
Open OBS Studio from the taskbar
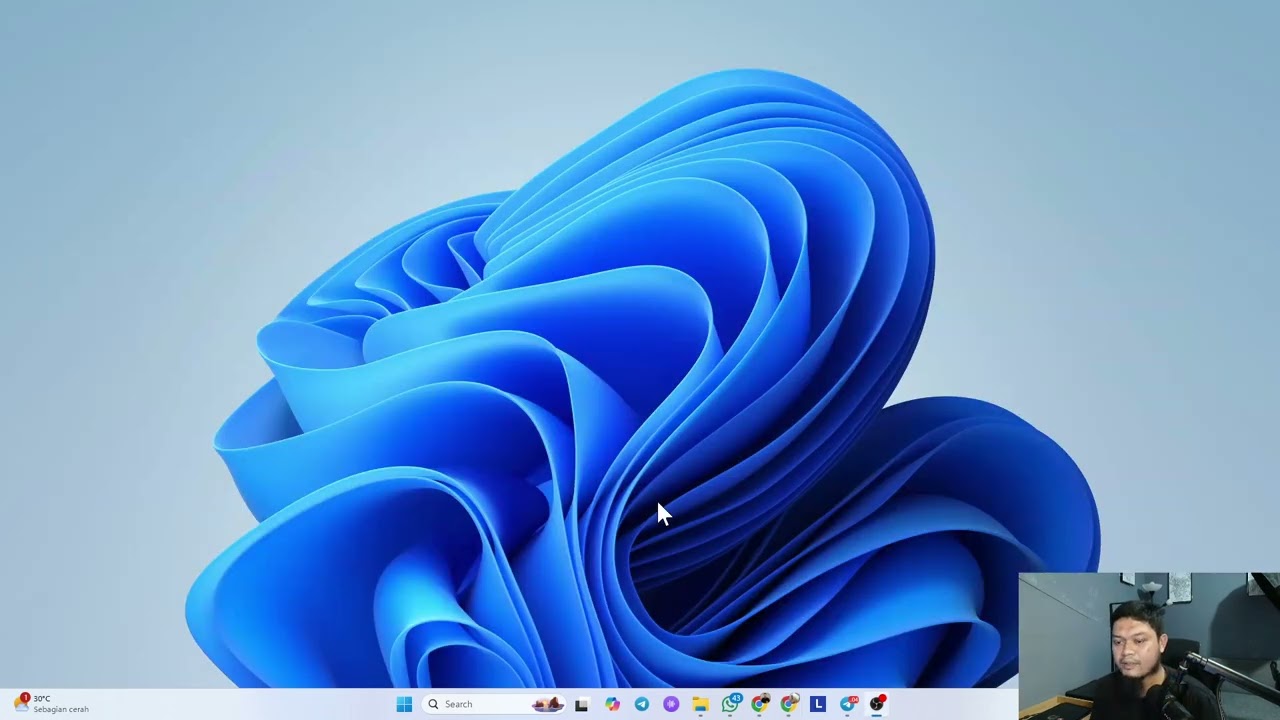coord(877,704)
